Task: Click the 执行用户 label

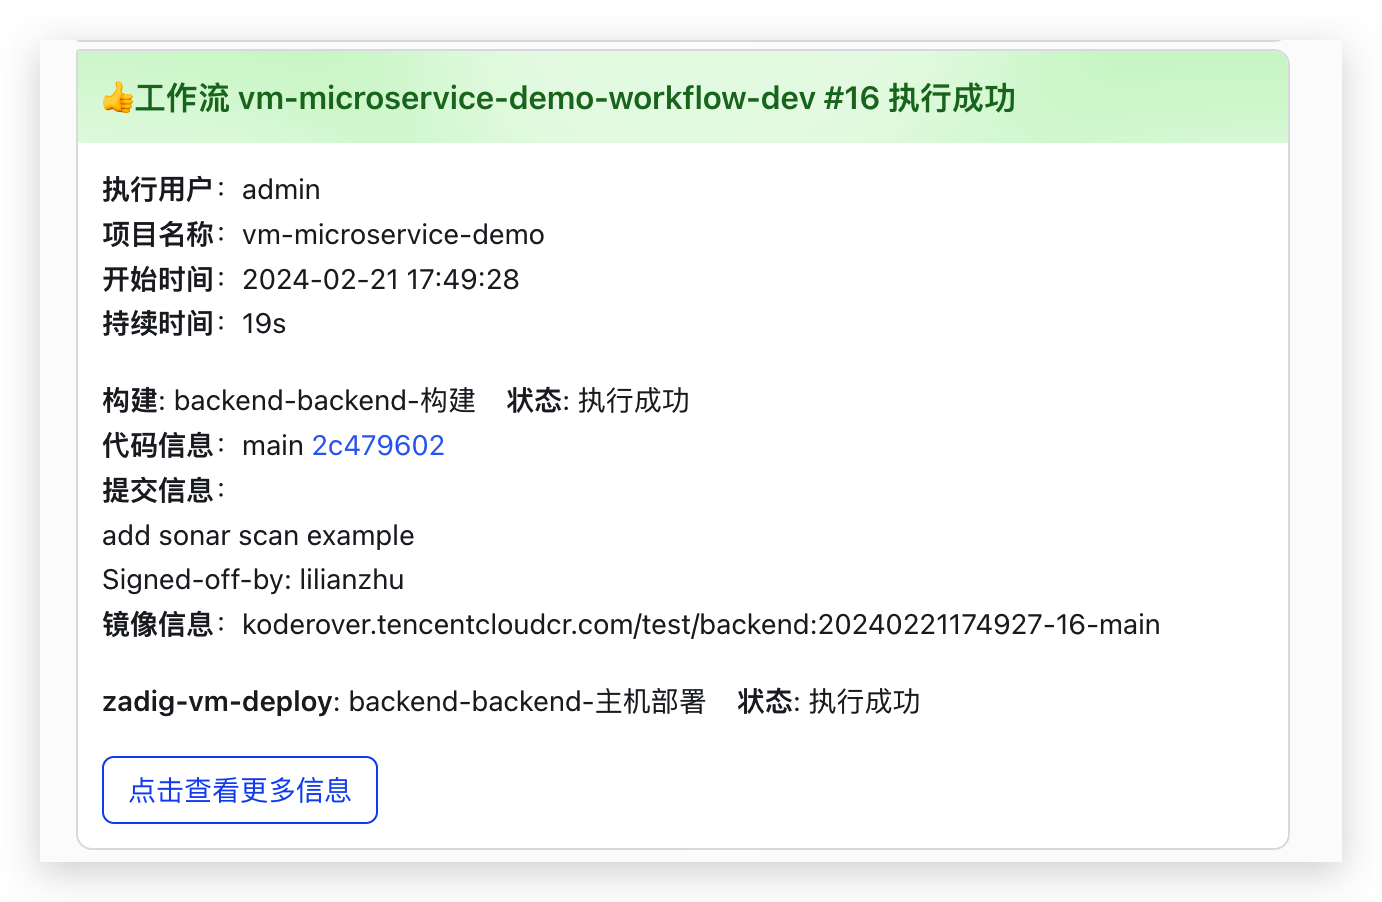Action: (157, 189)
